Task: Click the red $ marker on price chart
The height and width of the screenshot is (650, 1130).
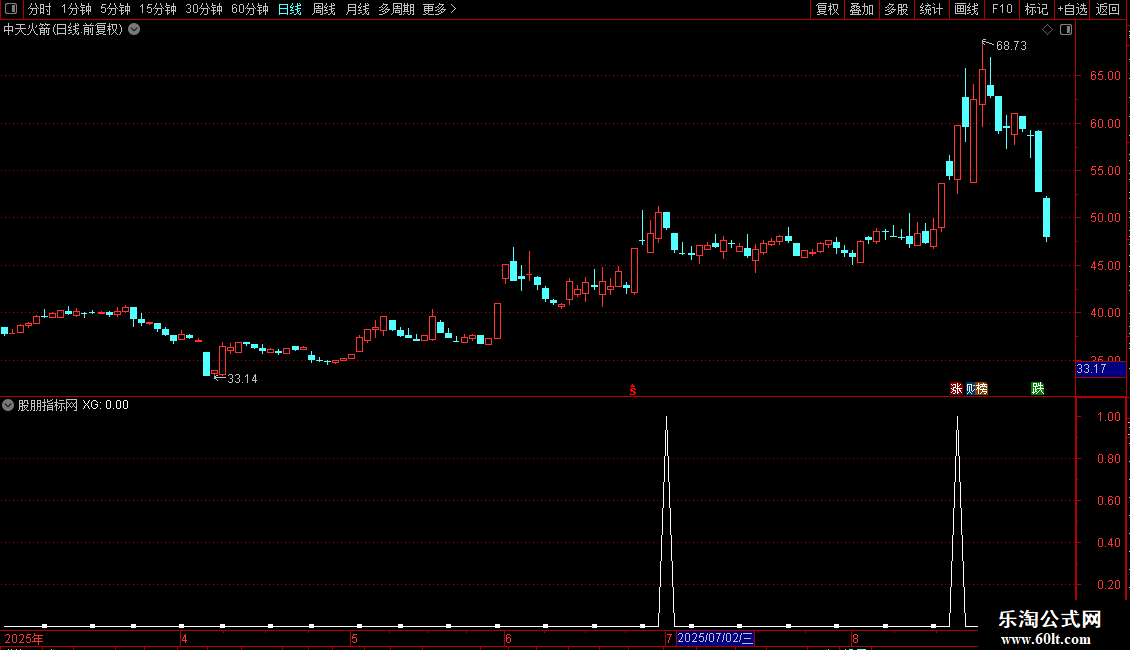Action: tap(633, 390)
